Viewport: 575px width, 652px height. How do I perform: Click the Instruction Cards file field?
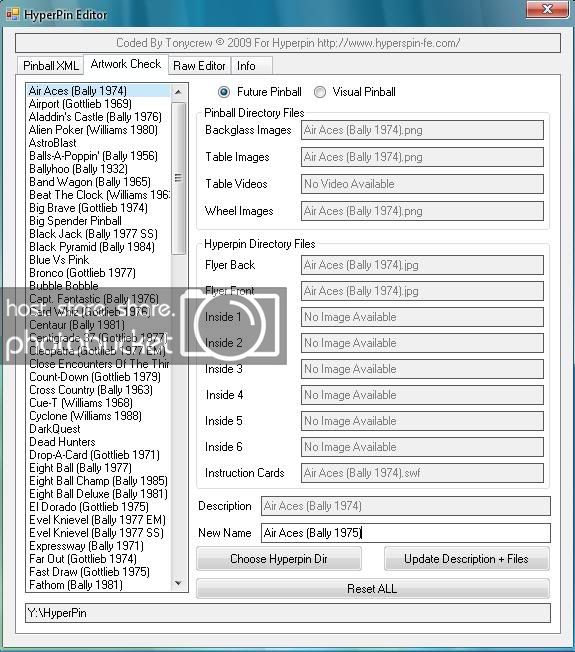(422, 473)
